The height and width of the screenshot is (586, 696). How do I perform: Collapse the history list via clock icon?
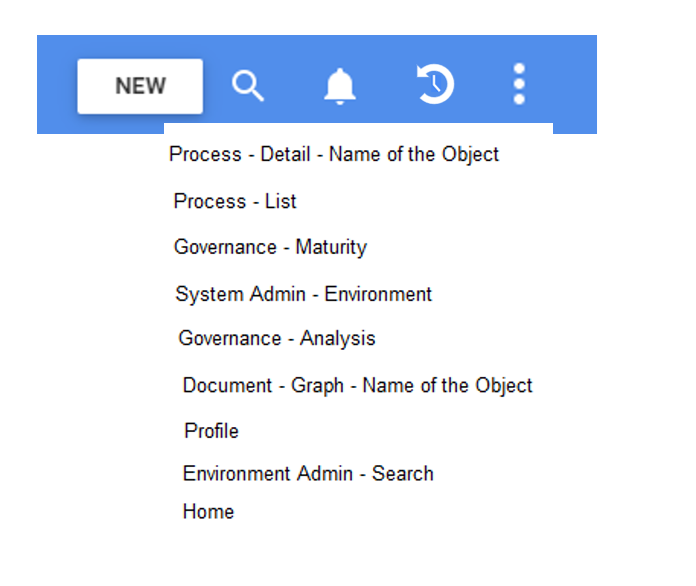tap(435, 85)
